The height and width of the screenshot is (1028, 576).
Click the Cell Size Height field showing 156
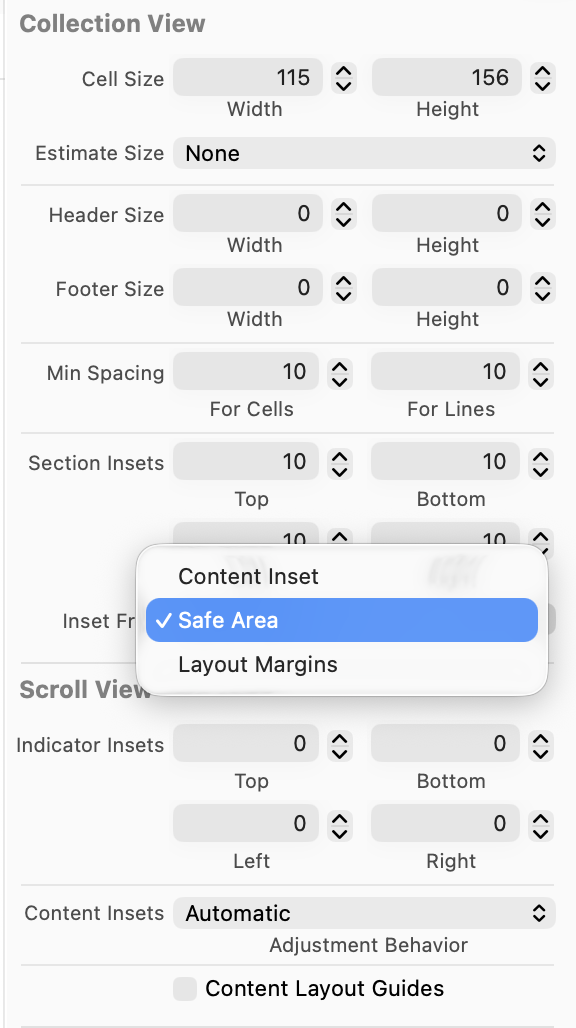(x=447, y=78)
